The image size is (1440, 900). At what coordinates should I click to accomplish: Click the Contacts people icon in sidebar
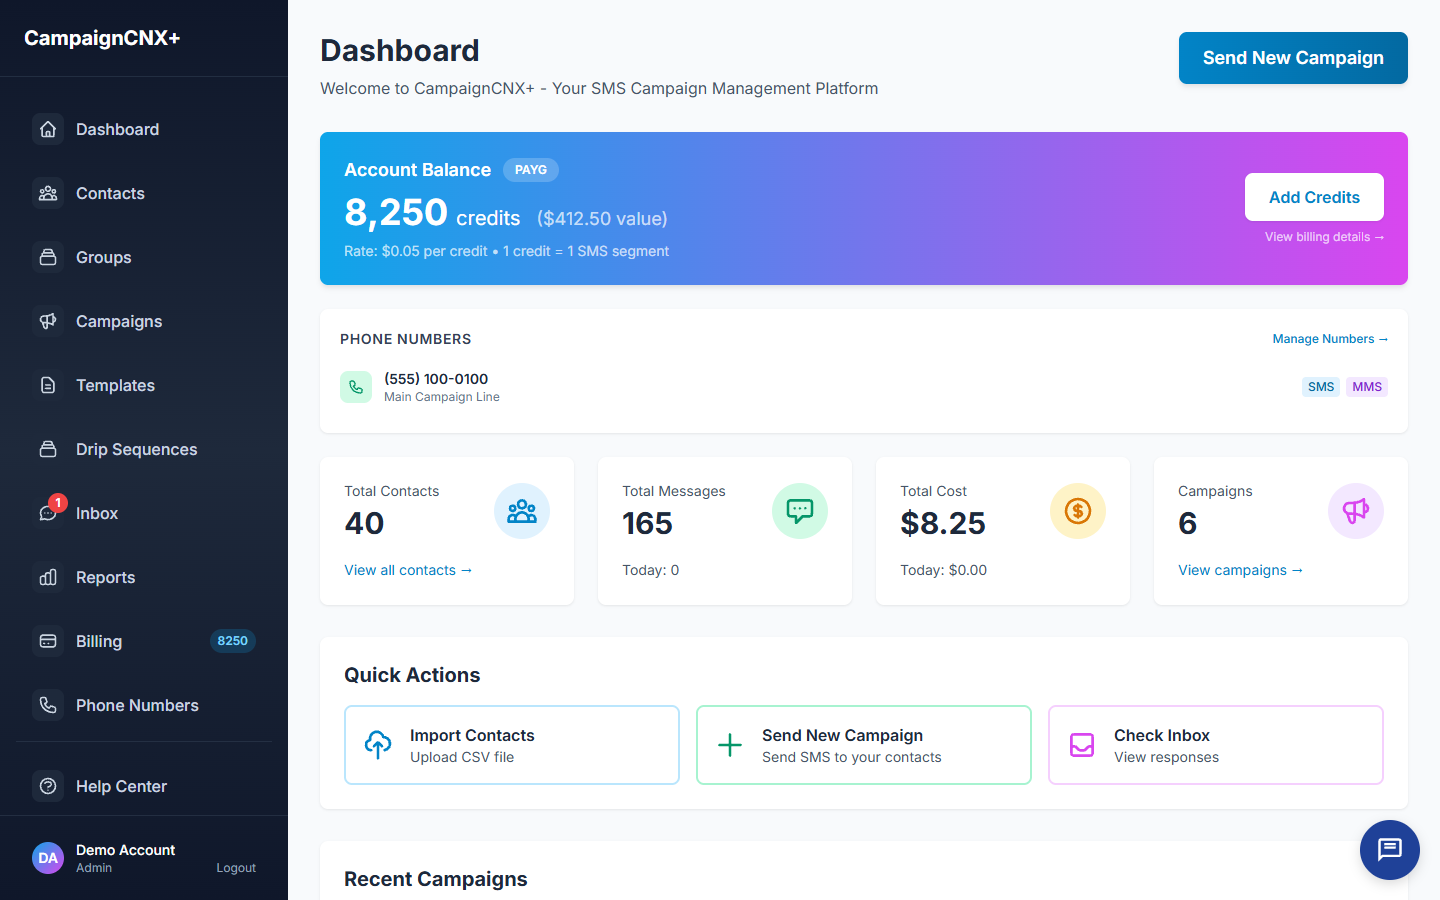click(48, 193)
